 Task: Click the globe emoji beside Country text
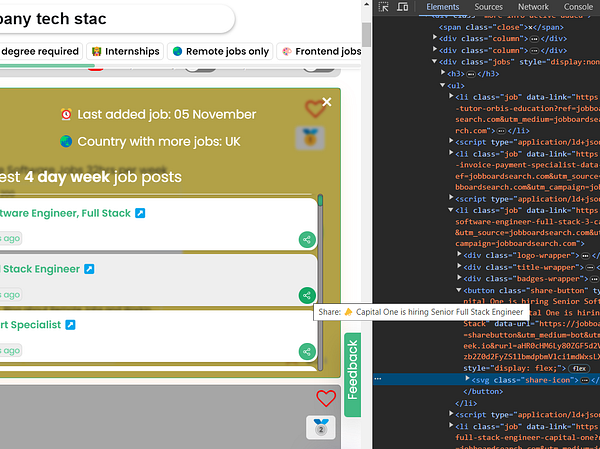point(66,142)
